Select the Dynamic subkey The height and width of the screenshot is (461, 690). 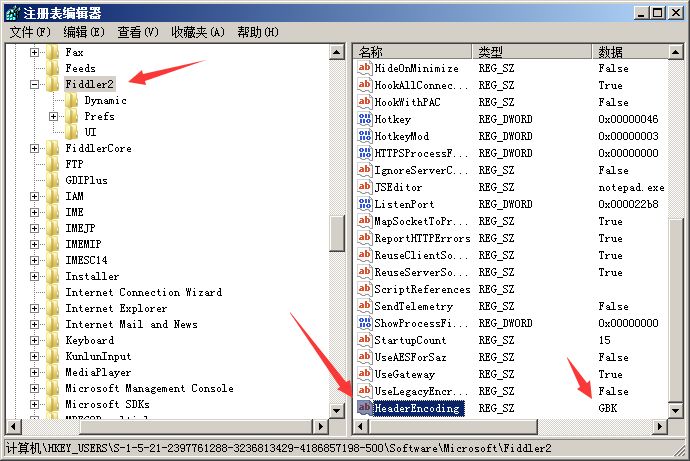[105, 101]
